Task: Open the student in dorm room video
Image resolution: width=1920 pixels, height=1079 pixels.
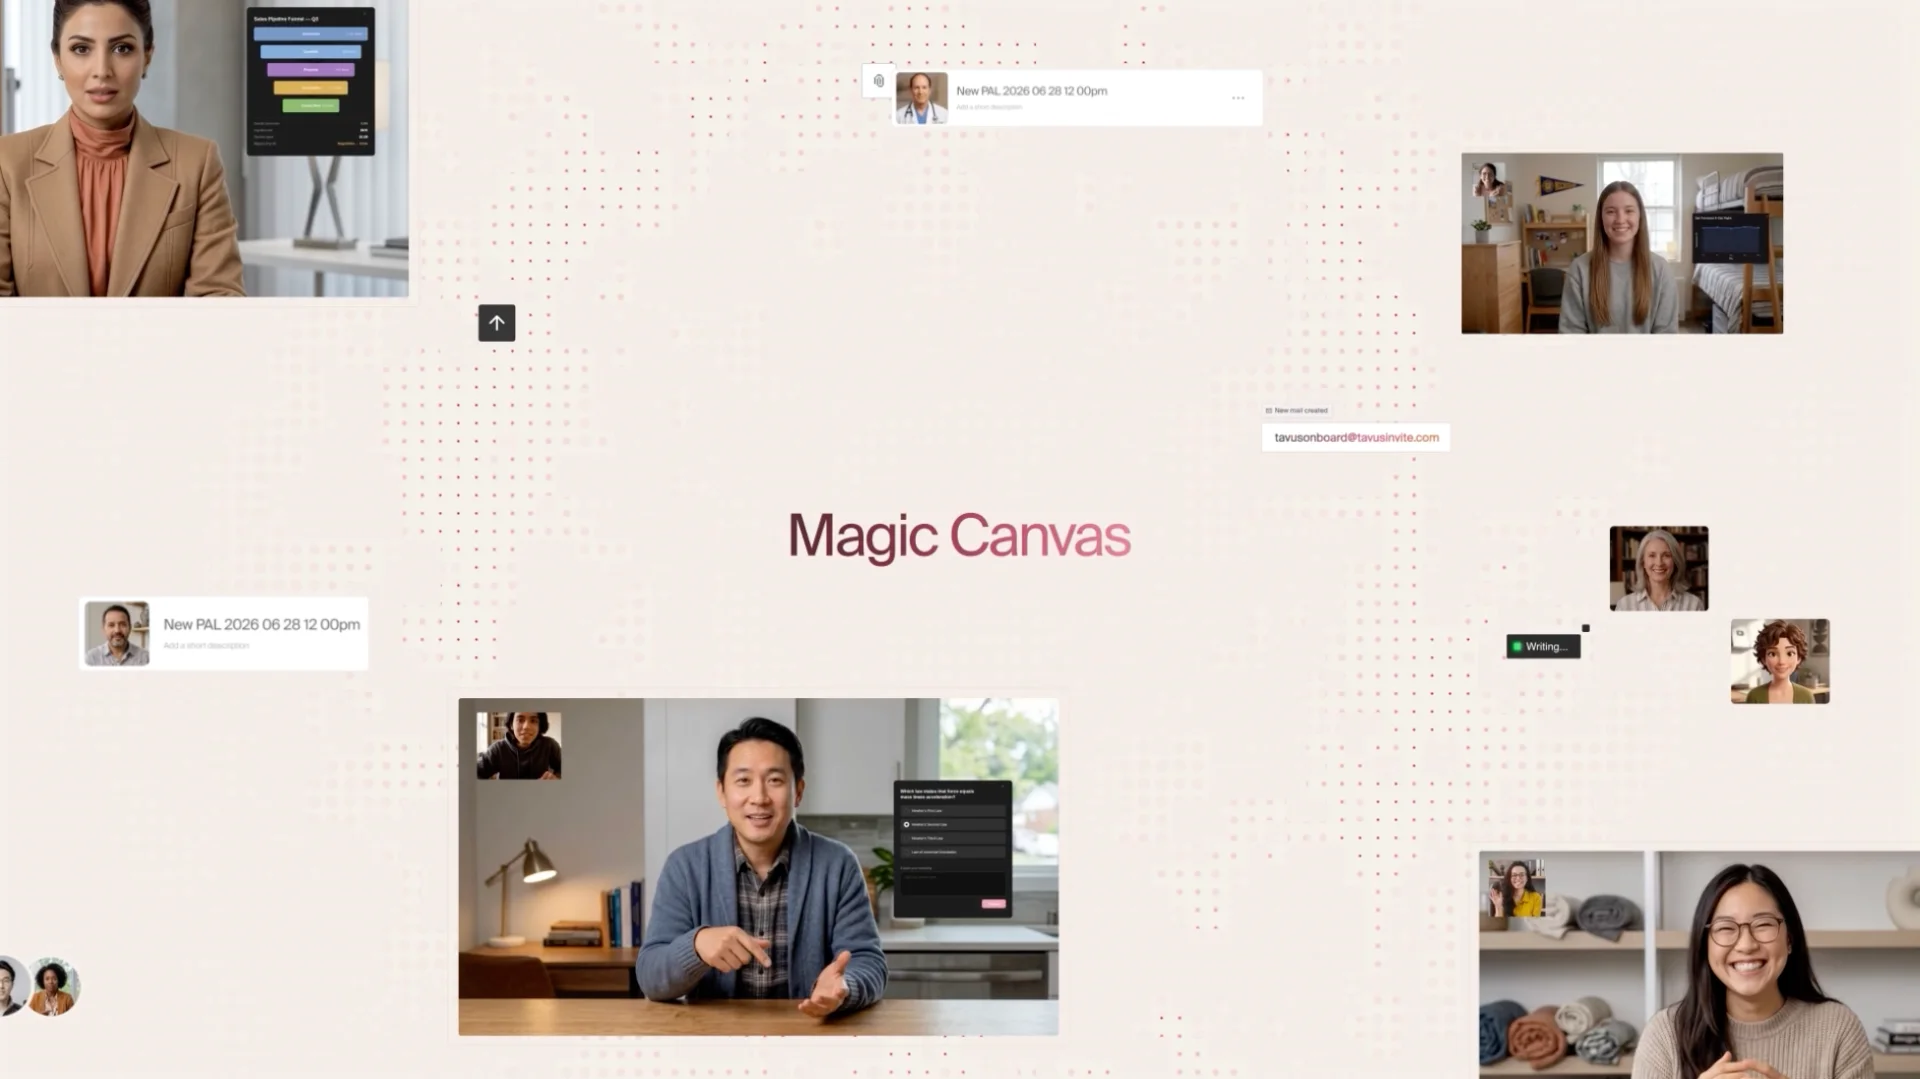Action: 1622,243
